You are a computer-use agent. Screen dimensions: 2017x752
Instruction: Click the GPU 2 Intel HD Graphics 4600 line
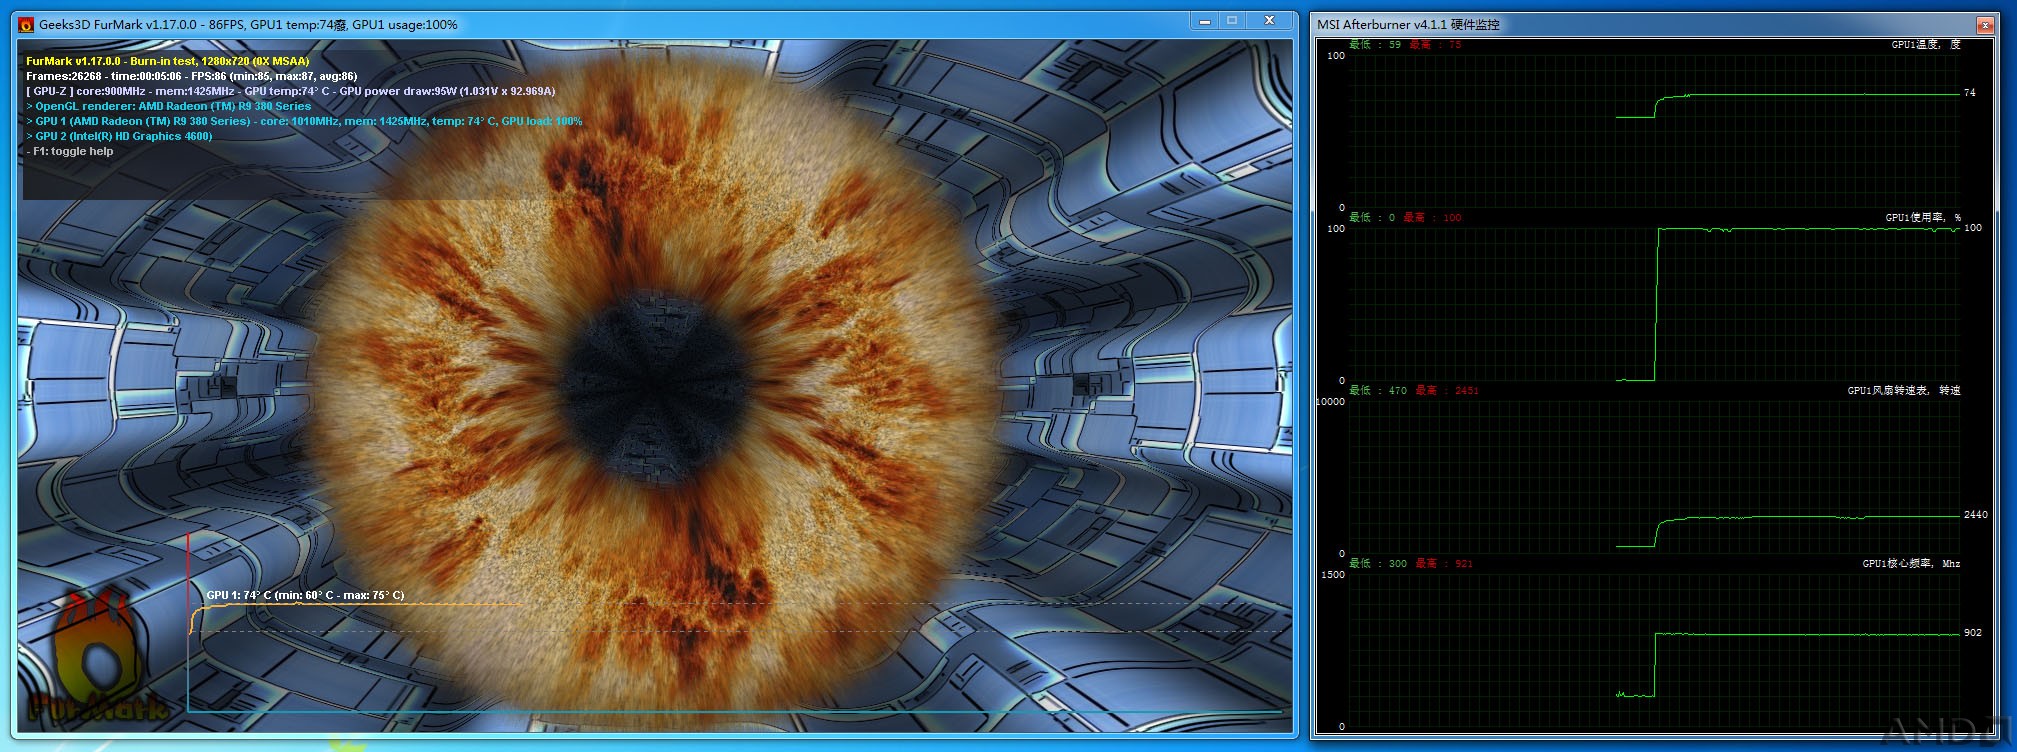click(119, 136)
